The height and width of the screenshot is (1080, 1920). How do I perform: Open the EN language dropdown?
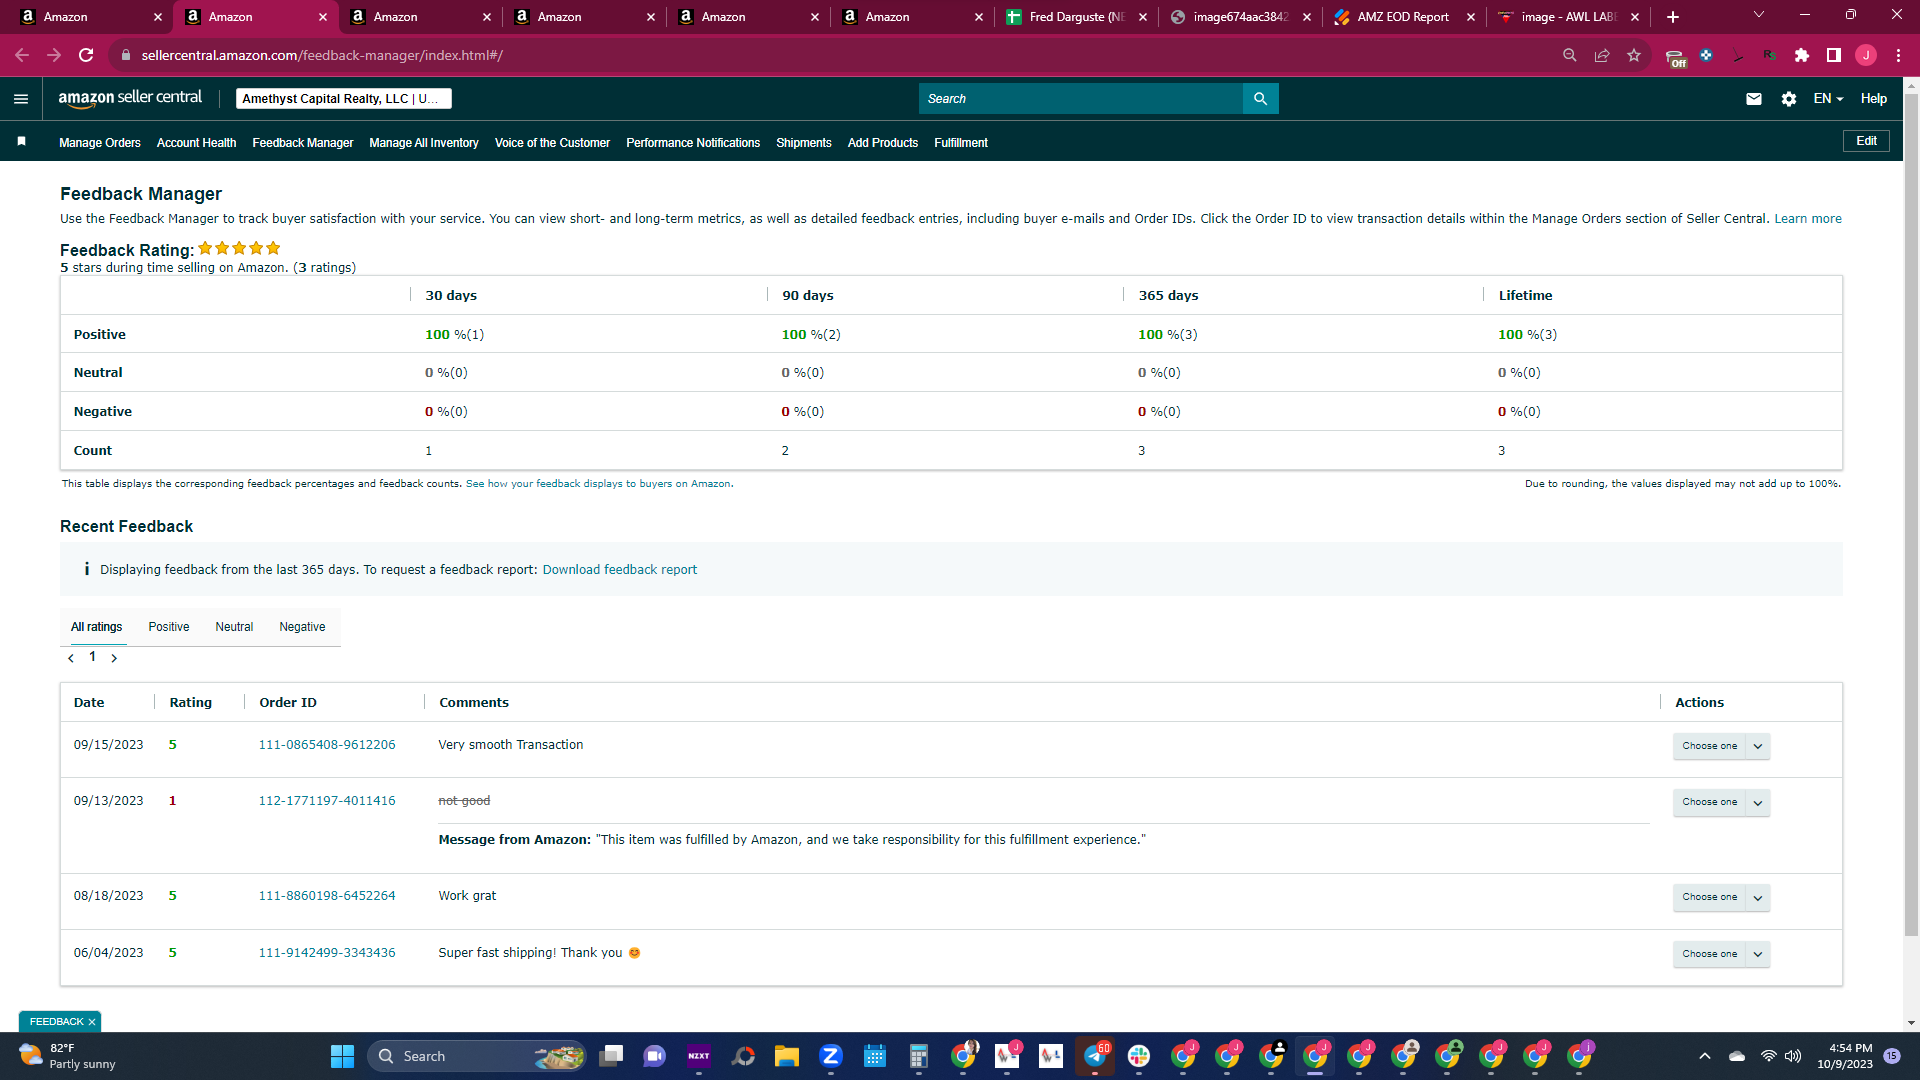tap(1828, 98)
